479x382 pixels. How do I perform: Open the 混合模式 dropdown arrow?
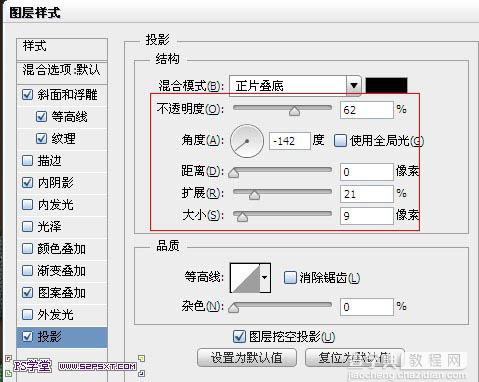tap(354, 86)
